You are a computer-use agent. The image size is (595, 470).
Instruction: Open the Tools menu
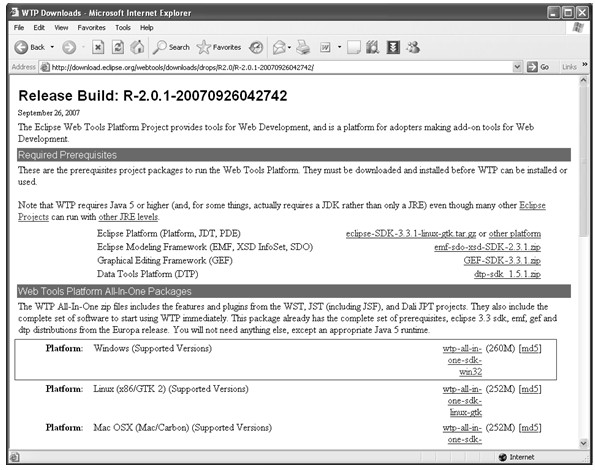point(123,28)
